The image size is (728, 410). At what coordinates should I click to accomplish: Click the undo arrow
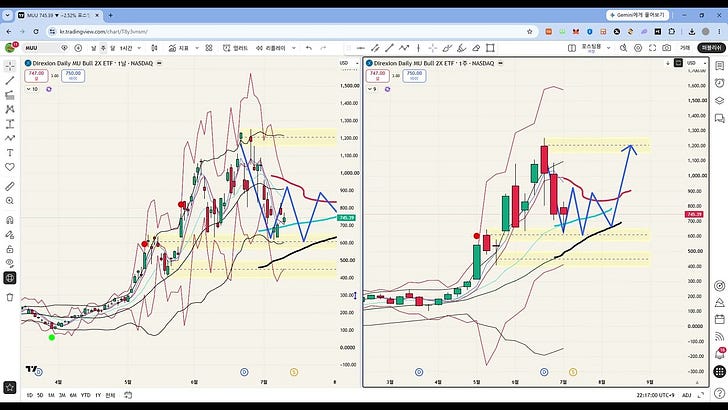pyautogui.click(x=309, y=48)
